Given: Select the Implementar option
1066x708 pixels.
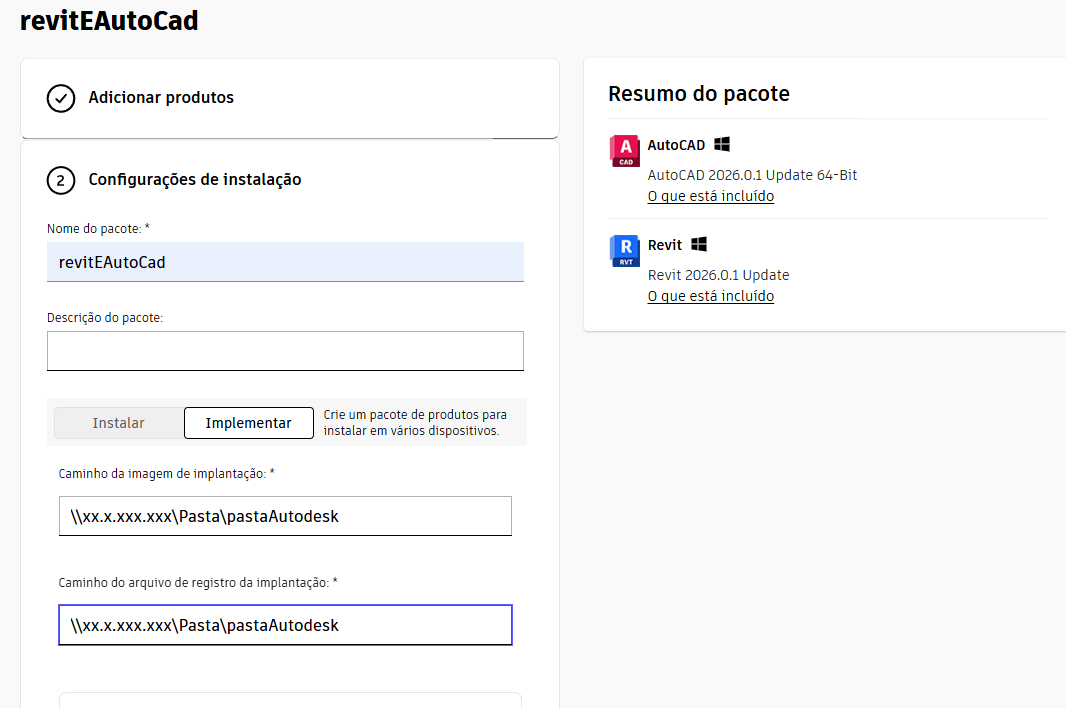Looking at the screenshot, I should click(x=249, y=423).
